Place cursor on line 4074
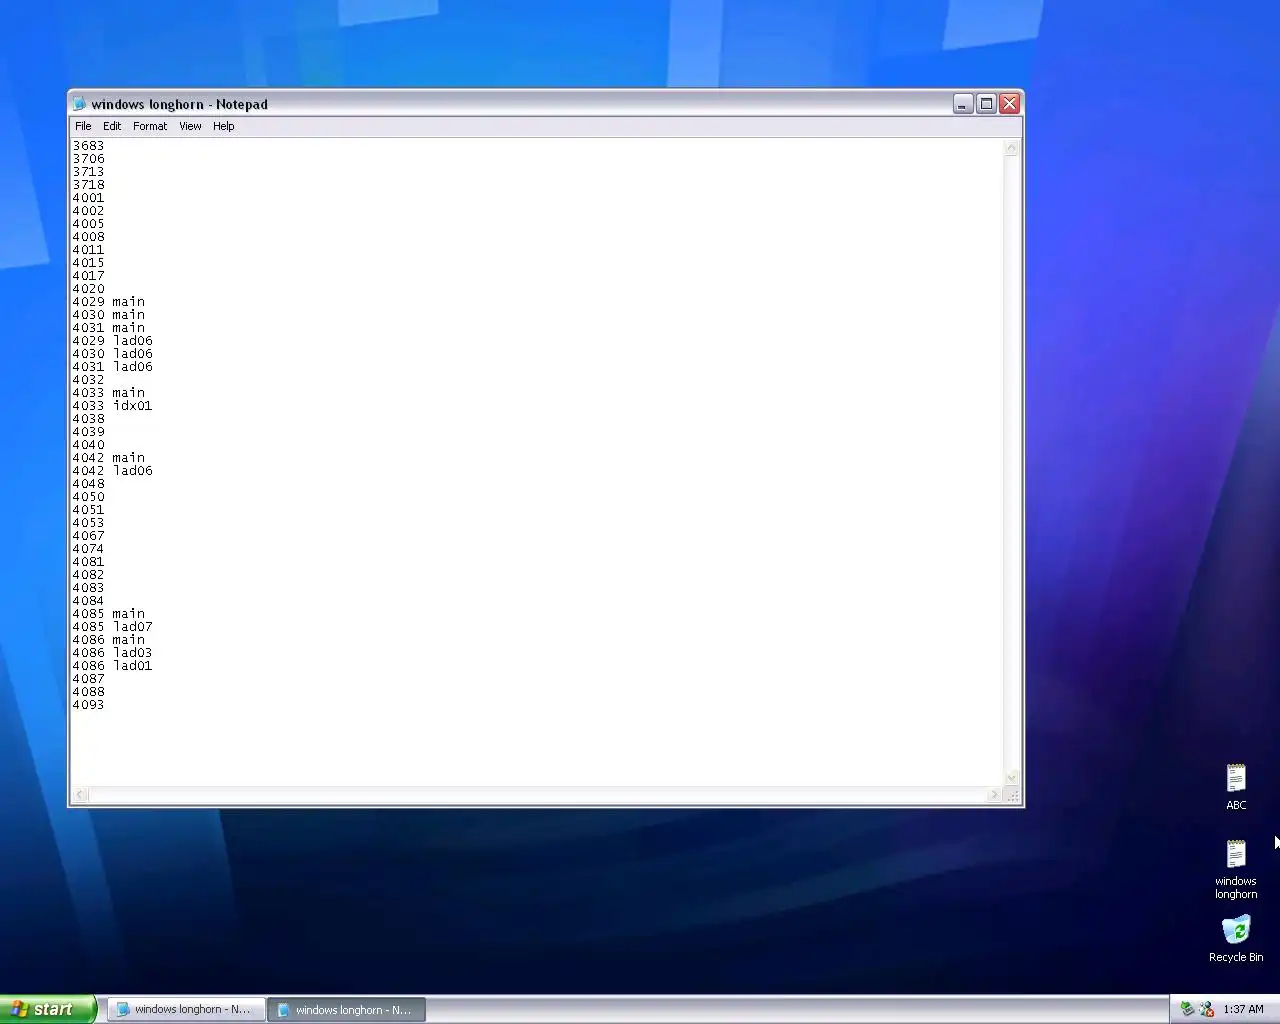Image resolution: width=1280 pixels, height=1024 pixels. (x=88, y=549)
